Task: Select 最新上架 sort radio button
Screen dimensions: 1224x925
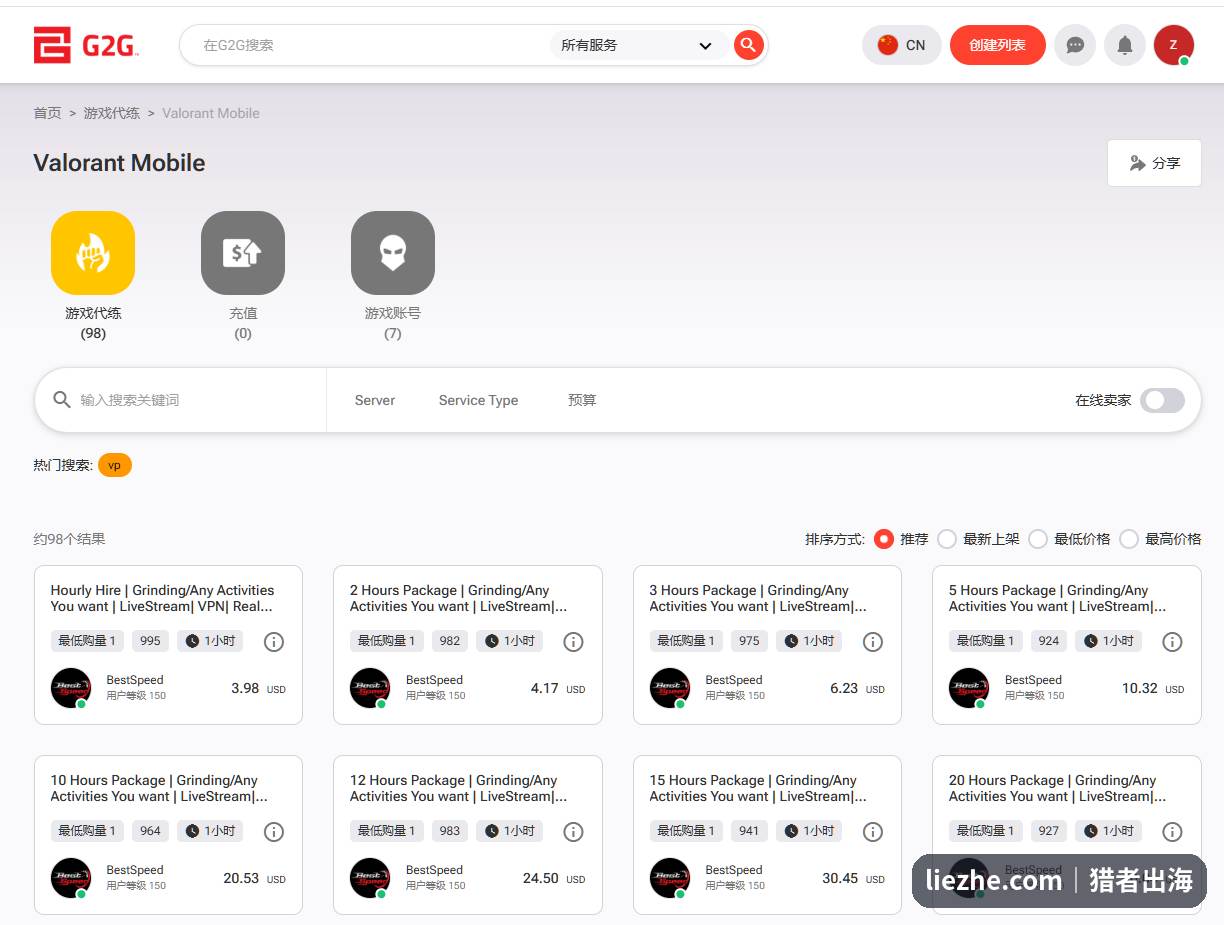Action: 947,539
